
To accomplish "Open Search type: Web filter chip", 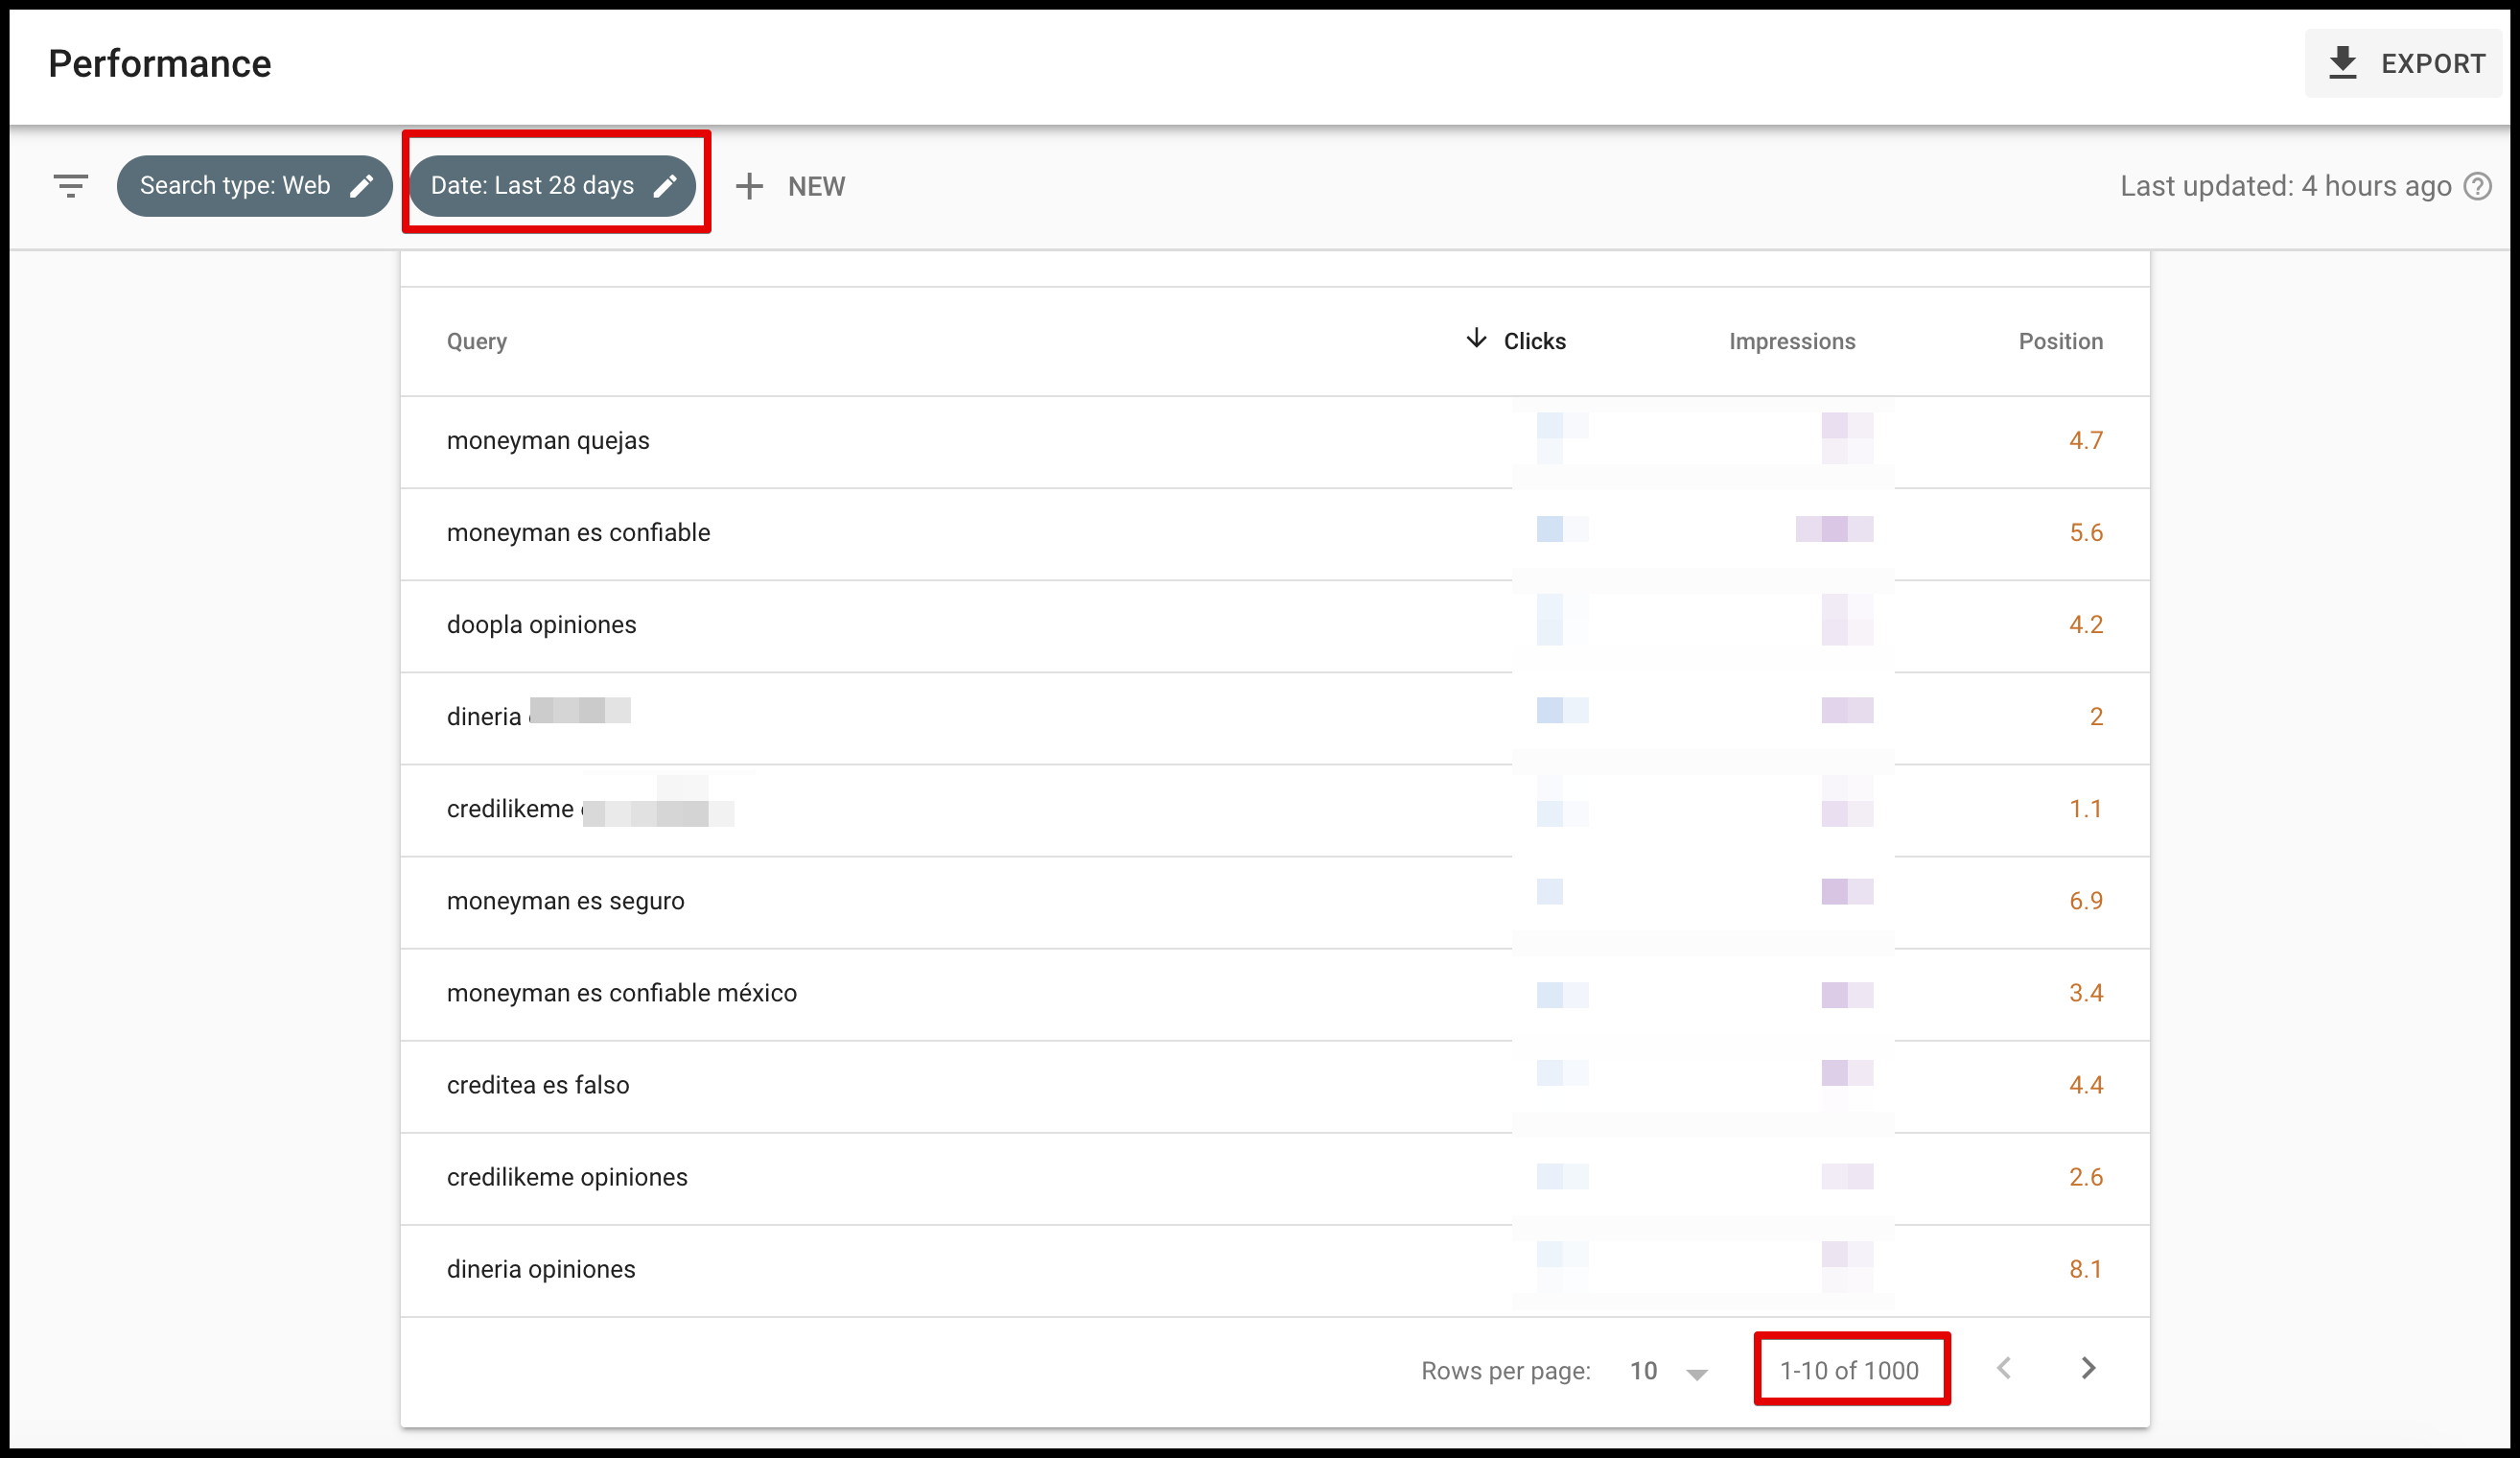I will 254,186.
